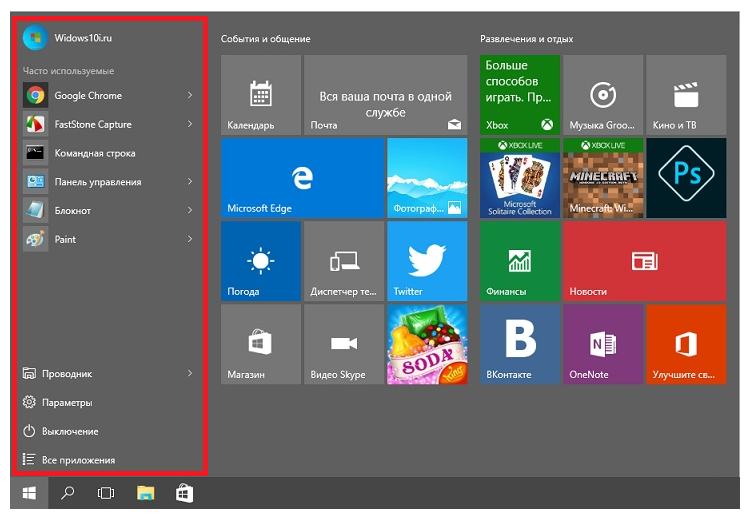Click the Выключение power option
Screen dimensions: 754x522
coord(69,432)
